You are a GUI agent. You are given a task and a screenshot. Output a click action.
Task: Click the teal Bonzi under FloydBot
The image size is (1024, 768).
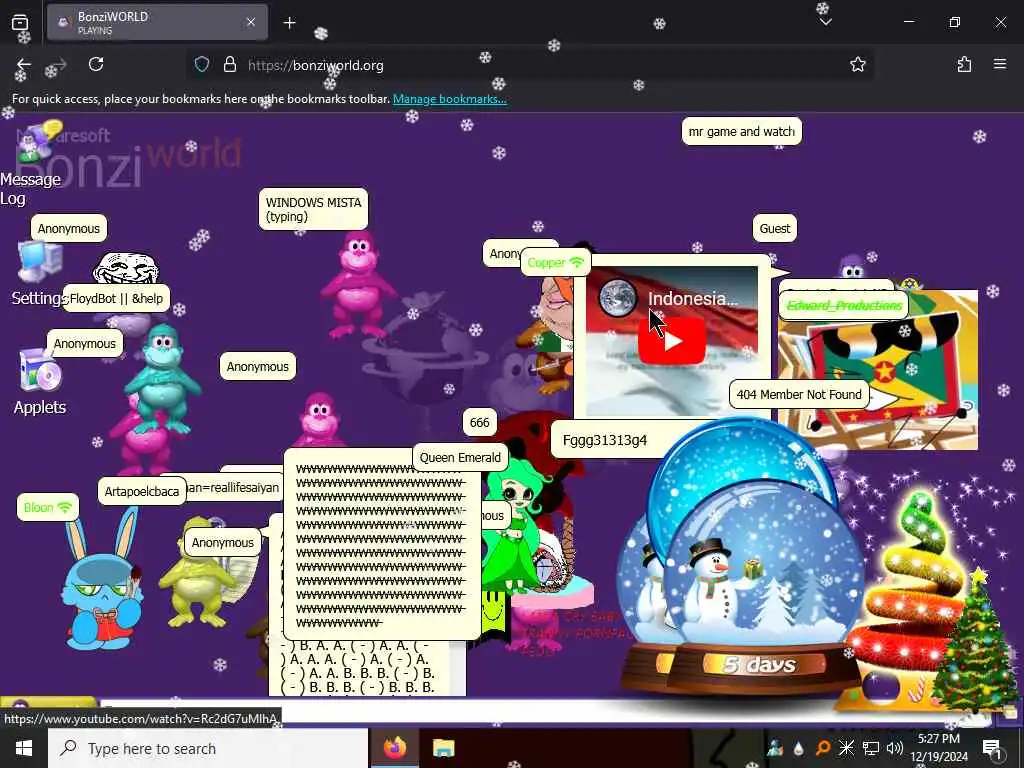pyautogui.click(x=161, y=379)
